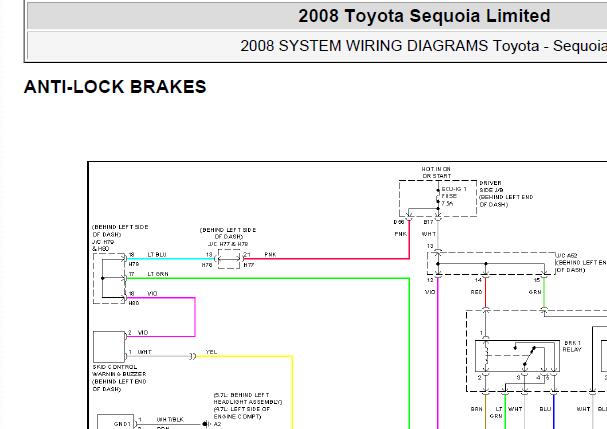Click the "B17" connector pin label
The height and width of the screenshot is (429, 607).
coord(428,222)
